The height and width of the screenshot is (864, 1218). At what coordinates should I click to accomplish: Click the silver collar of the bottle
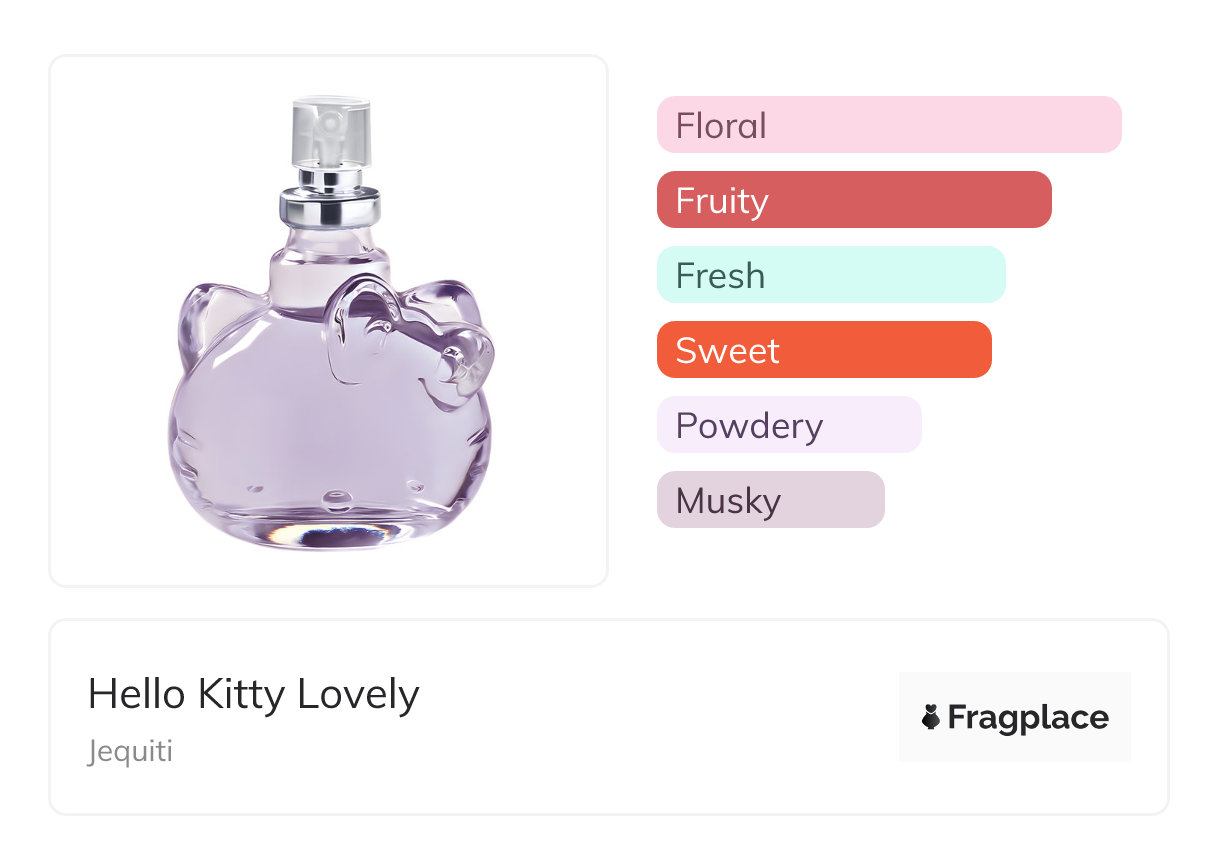[x=329, y=208]
